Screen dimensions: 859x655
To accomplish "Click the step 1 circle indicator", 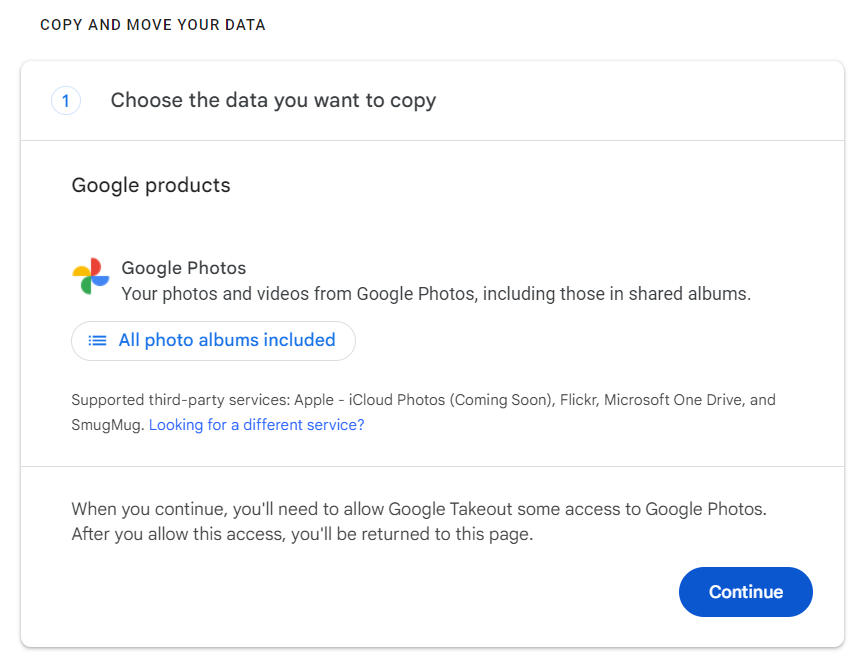I will (x=66, y=101).
